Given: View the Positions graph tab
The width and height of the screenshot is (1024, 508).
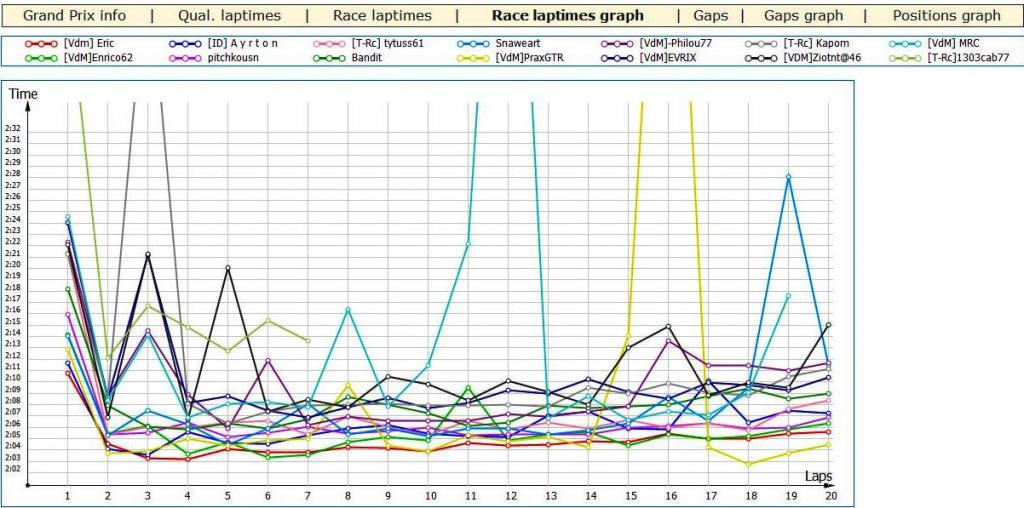Looking at the screenshot, I should [946, 16].
